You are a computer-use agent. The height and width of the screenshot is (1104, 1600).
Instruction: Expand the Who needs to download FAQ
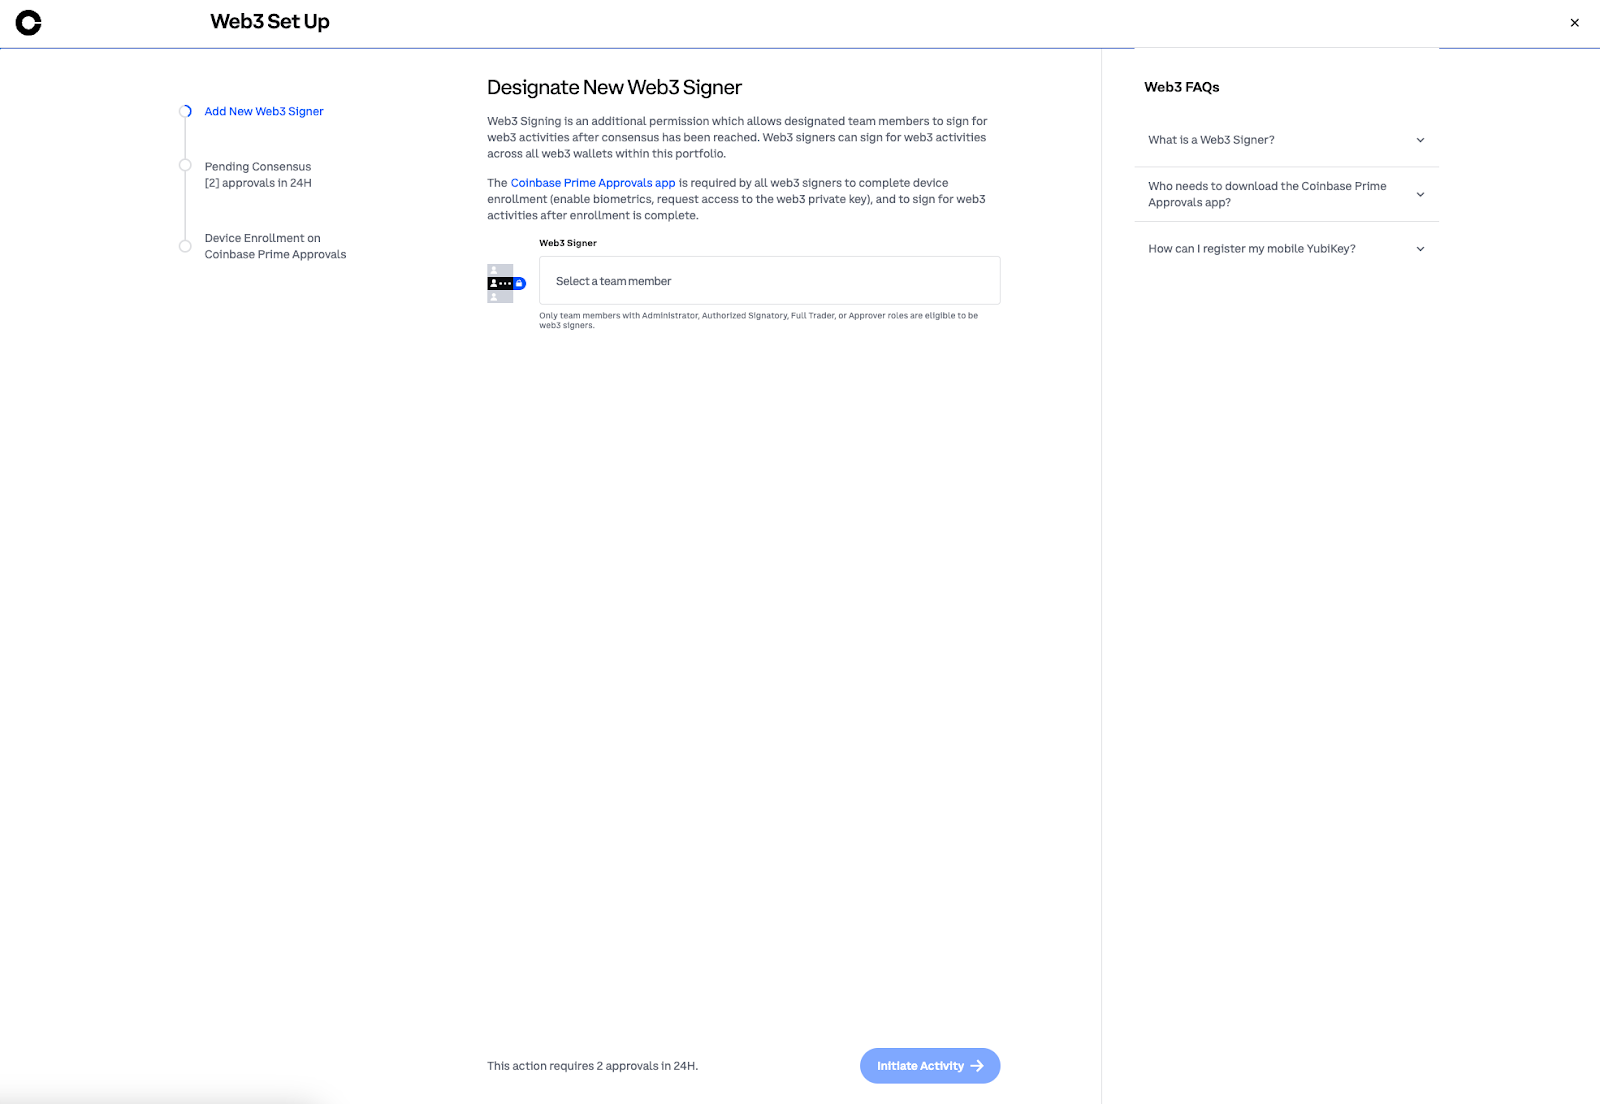point(1286,194)
